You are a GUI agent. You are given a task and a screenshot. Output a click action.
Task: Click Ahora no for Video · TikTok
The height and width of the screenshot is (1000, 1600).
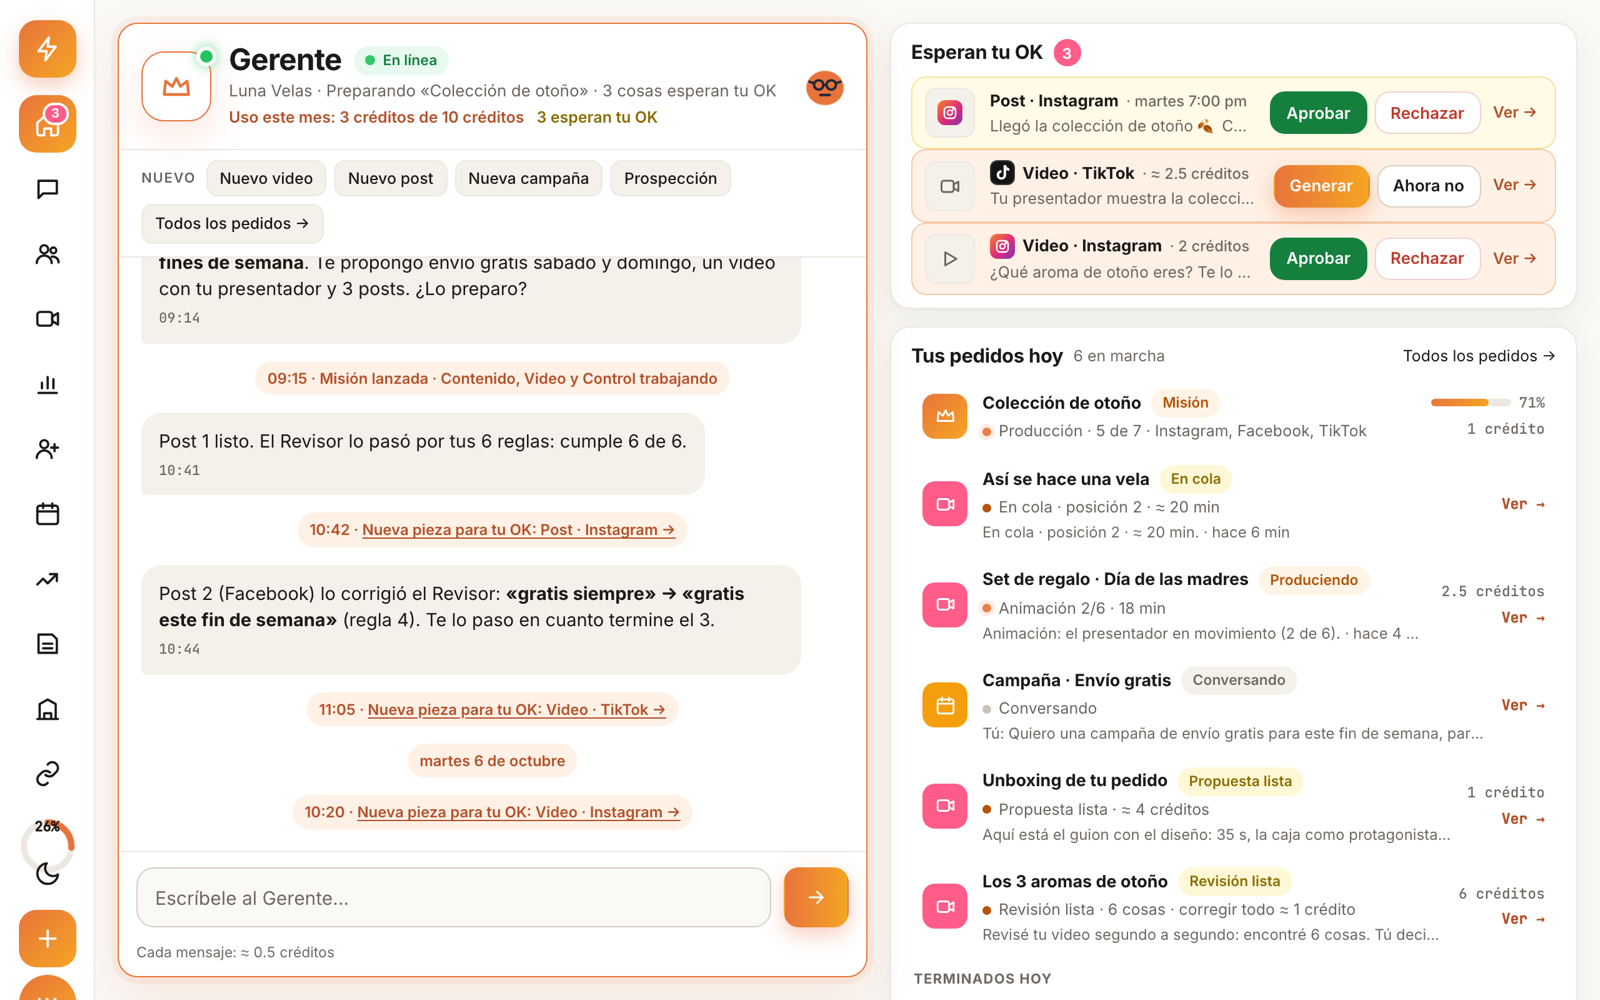tap(1428, 186)
